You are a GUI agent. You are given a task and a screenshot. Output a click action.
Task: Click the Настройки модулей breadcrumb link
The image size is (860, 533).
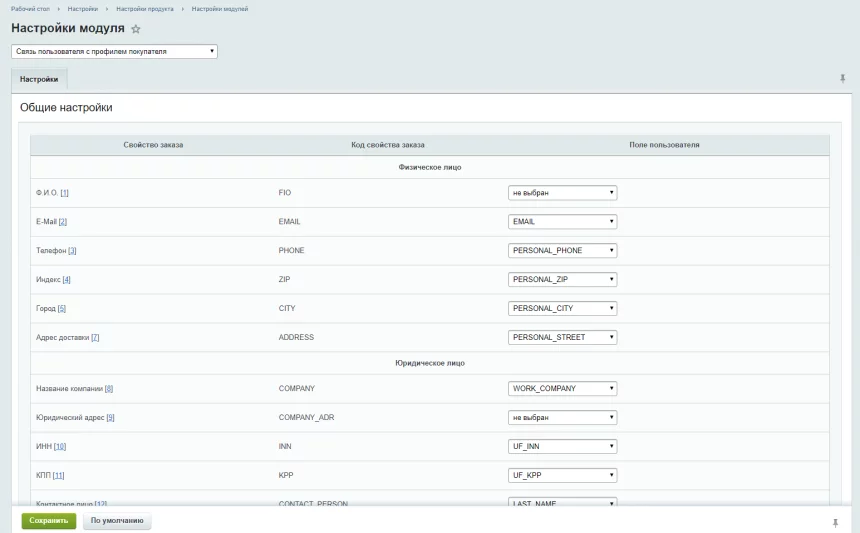[220, 9]
